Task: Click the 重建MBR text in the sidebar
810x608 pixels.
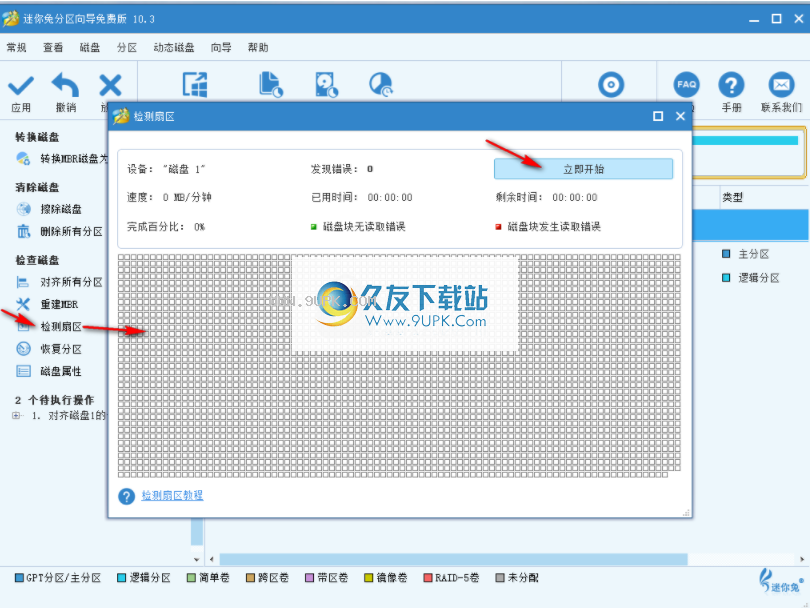Action: pos(59,304)
